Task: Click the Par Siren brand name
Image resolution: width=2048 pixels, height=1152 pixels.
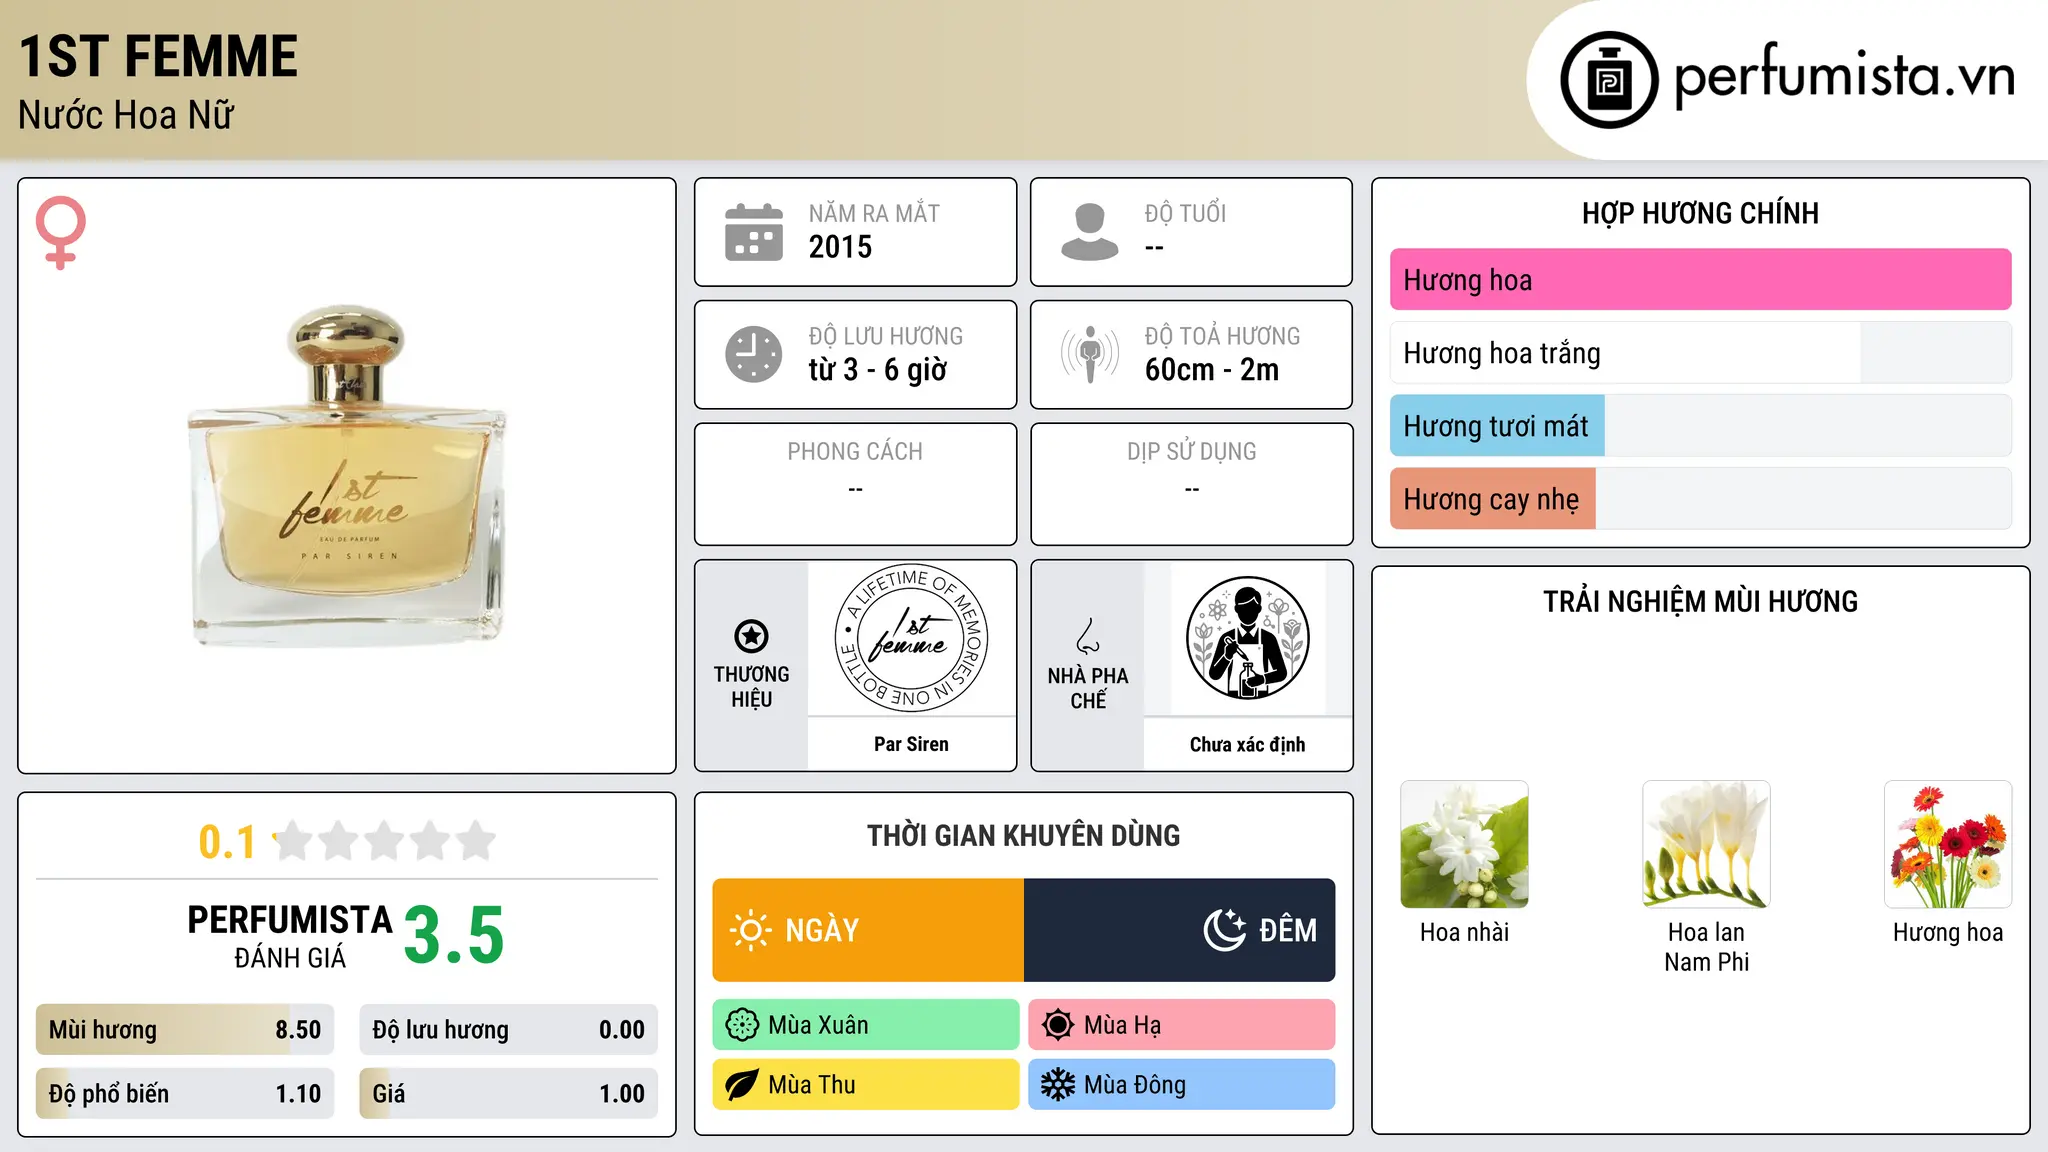Action: 911,744
